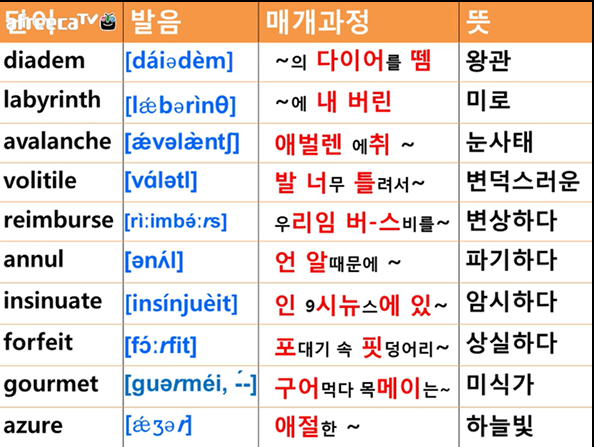594x447 pixels.
Task: Click the word insinuate
Action: click(x=53, y=301)
